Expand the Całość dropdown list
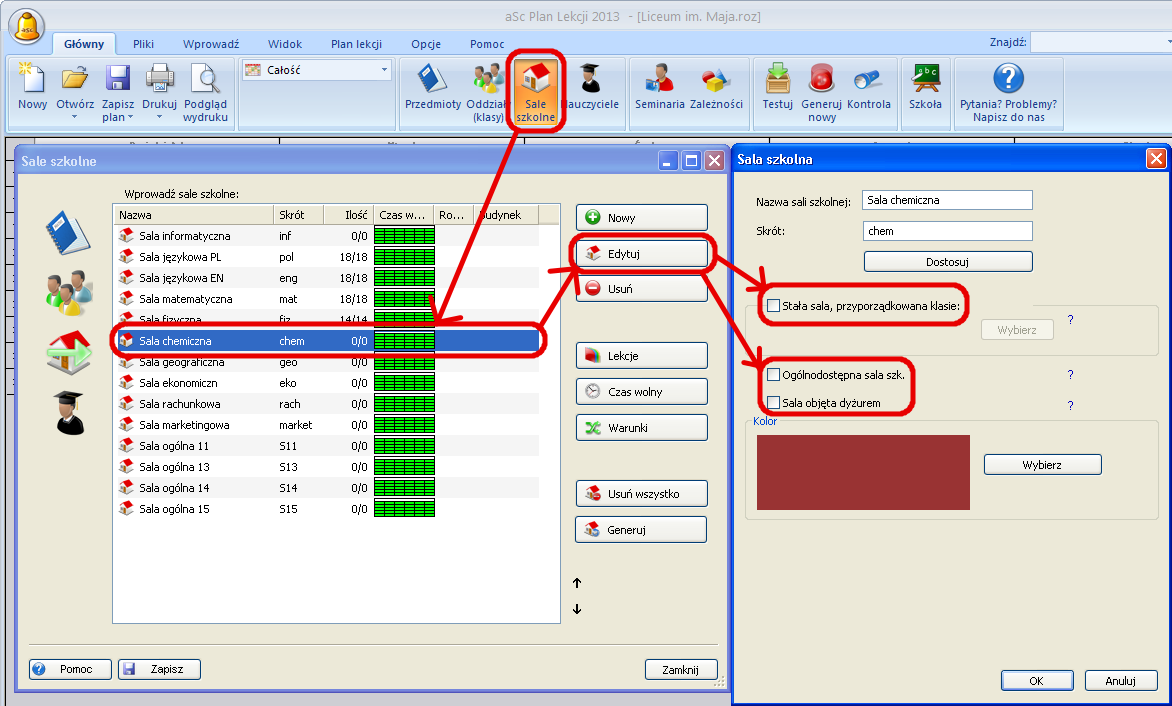This screenshot has height=706, width=1172. 384,70
